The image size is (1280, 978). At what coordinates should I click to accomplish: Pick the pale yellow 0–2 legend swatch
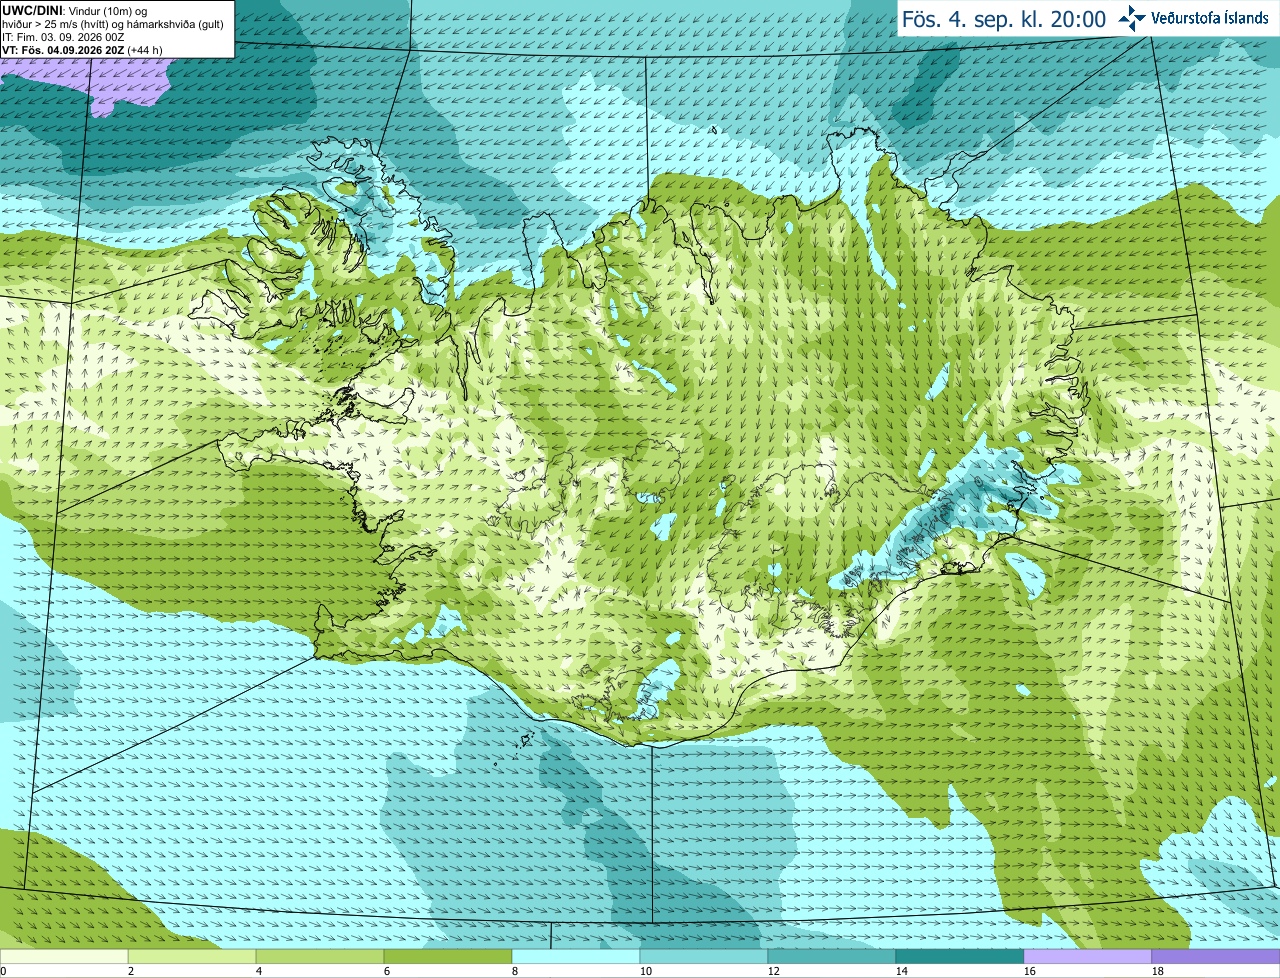64,957
